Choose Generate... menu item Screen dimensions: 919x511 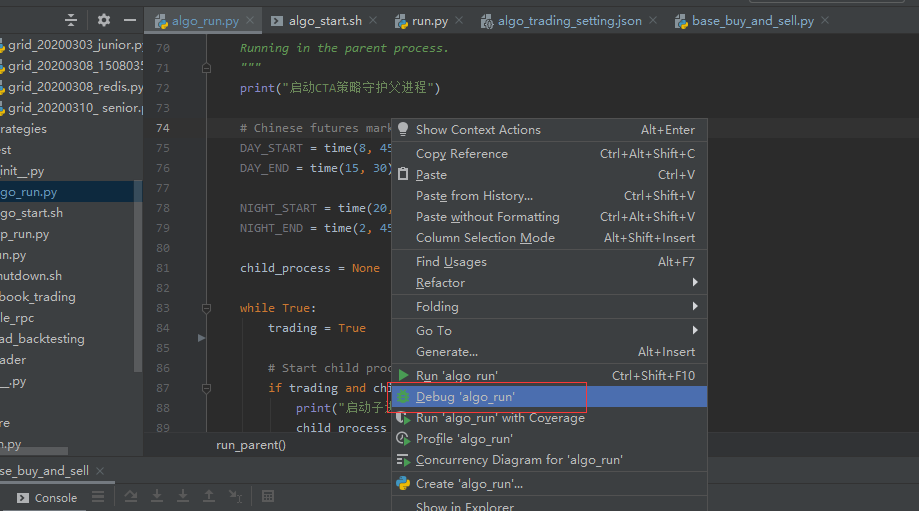pyautogui.click(x=549, y=352)
